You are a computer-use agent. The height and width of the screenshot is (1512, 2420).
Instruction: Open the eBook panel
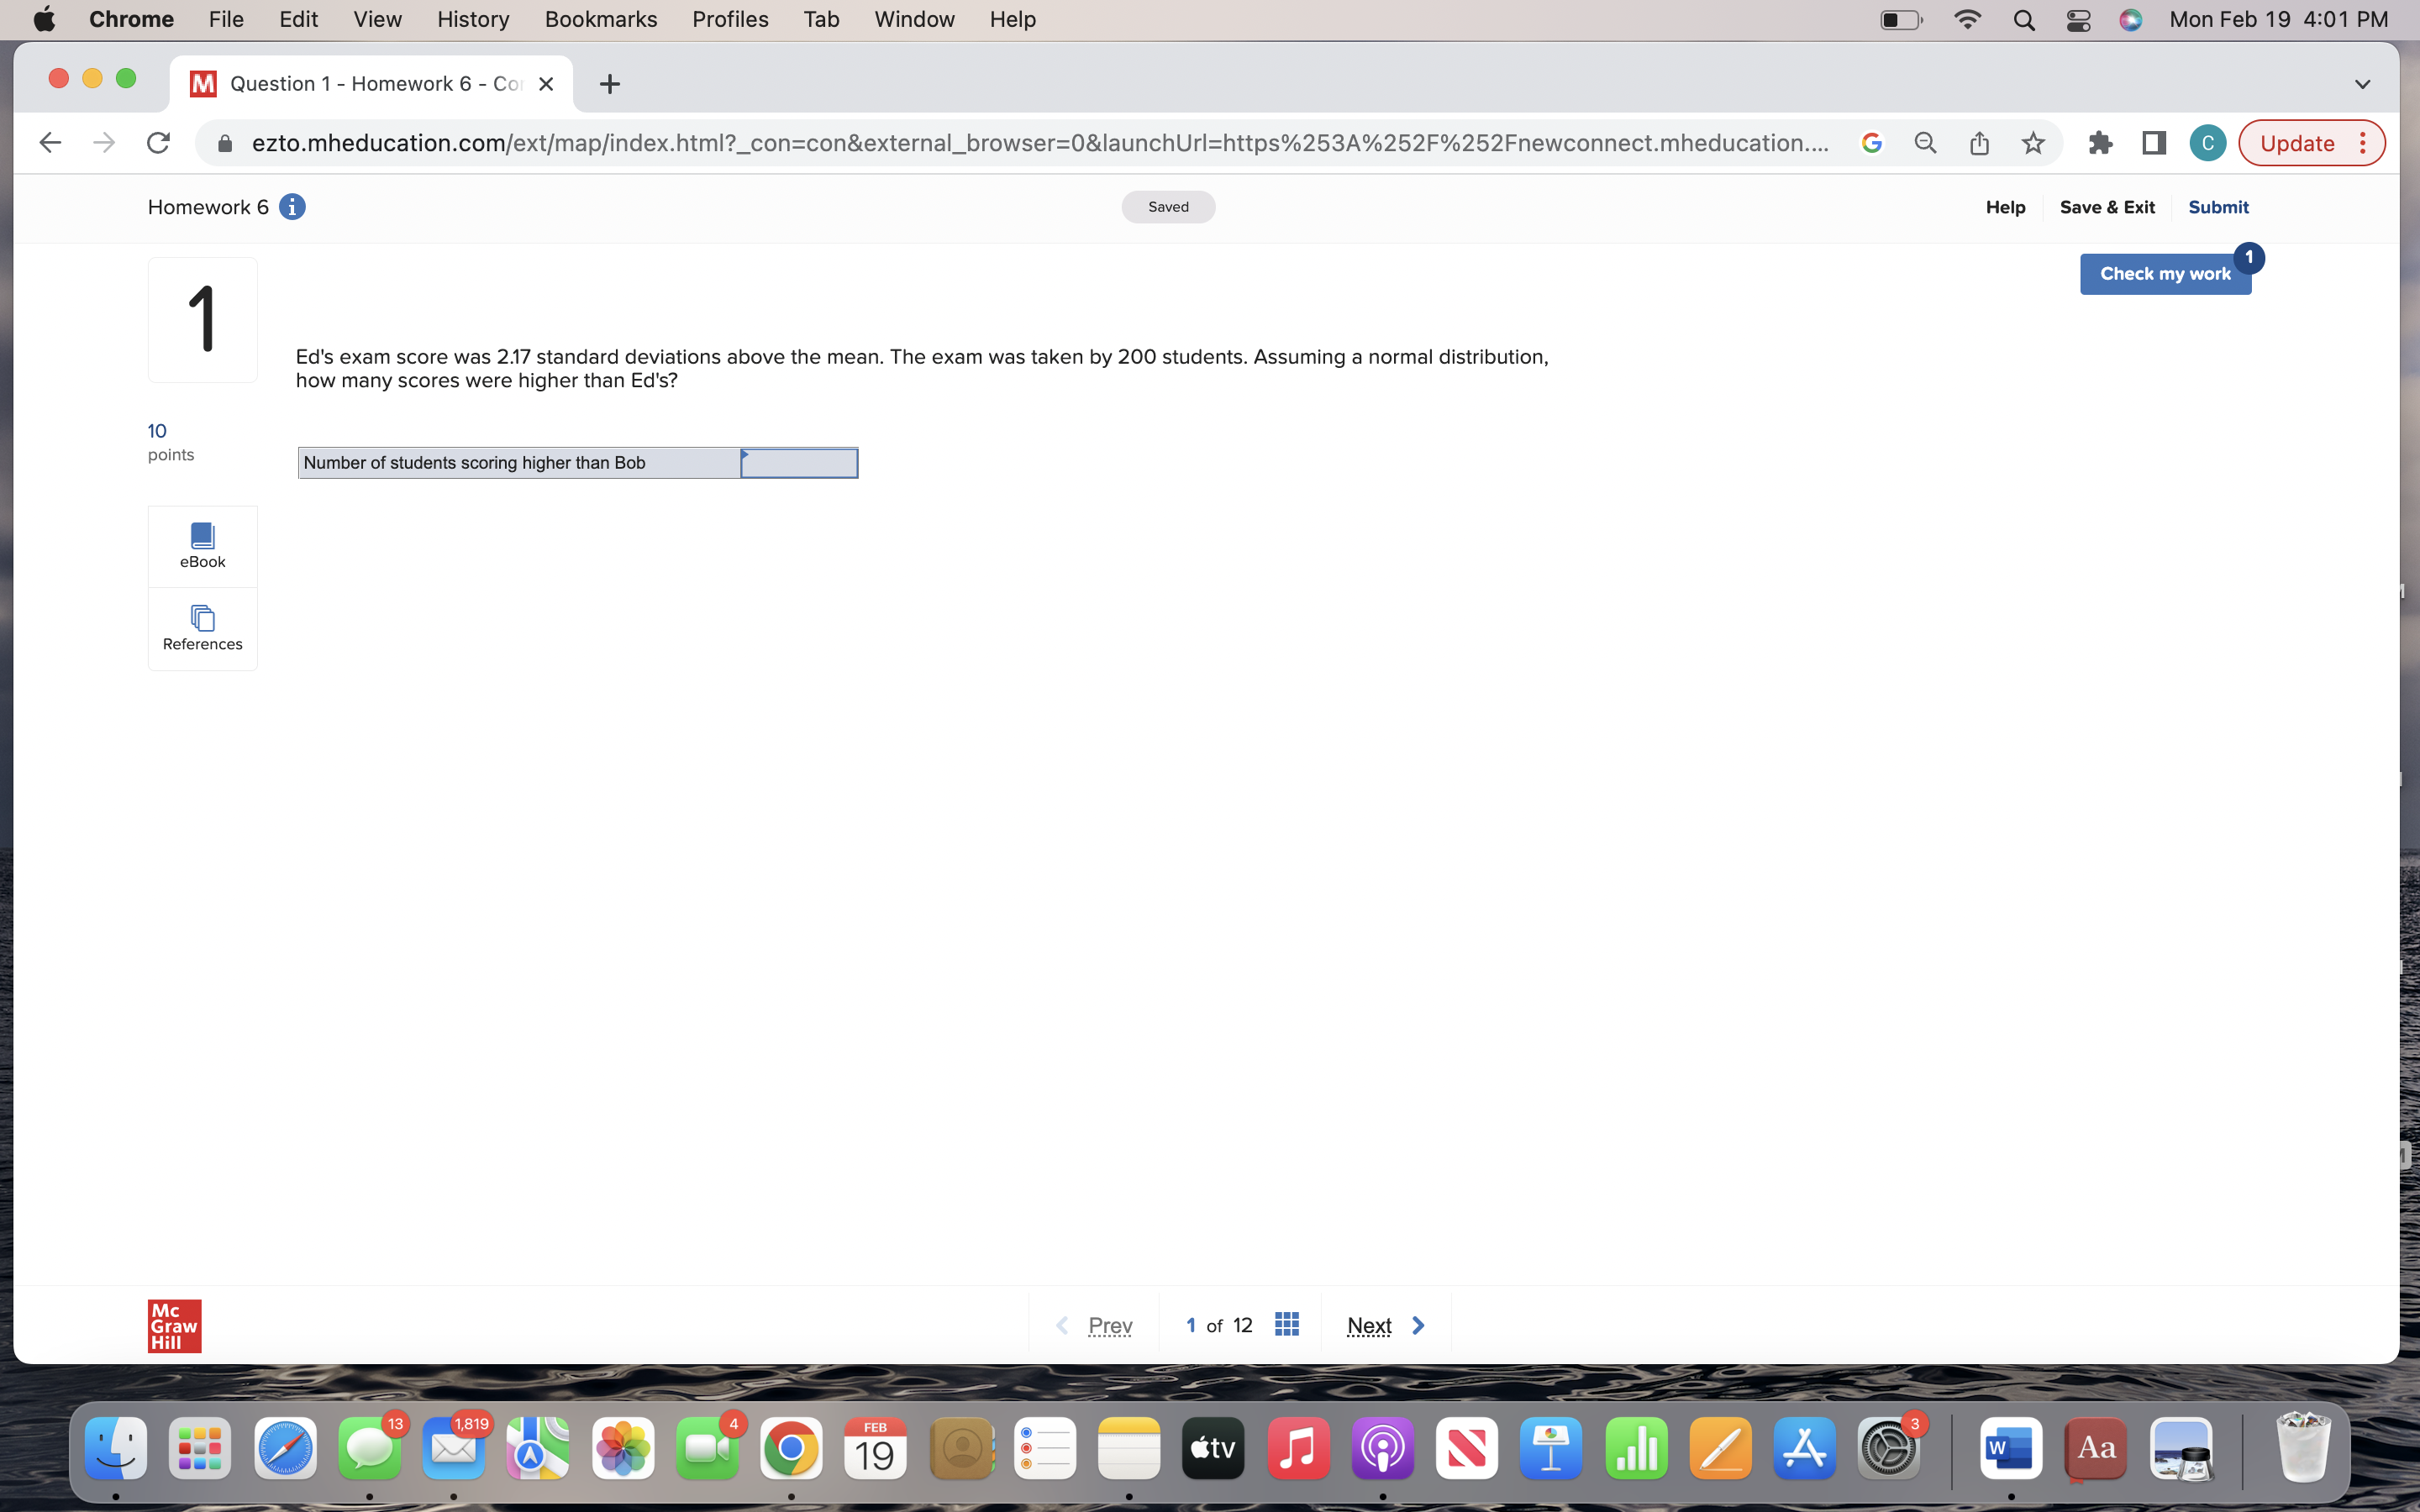[x=202, y=545]
